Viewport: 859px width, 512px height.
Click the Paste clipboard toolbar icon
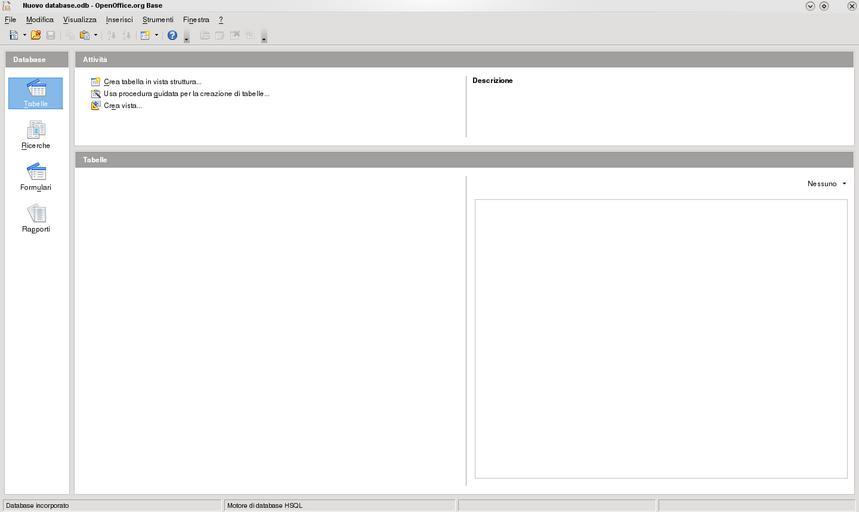click(x=85, y=35)
